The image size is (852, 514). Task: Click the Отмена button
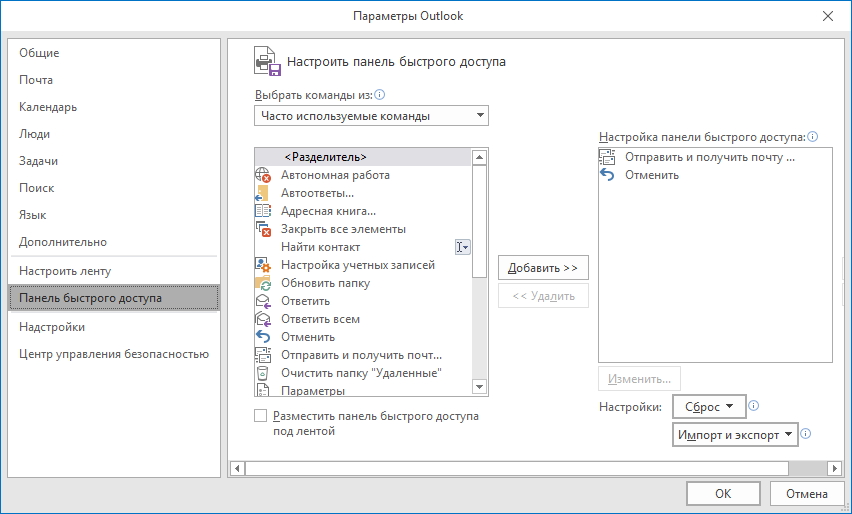pos(807,493)
